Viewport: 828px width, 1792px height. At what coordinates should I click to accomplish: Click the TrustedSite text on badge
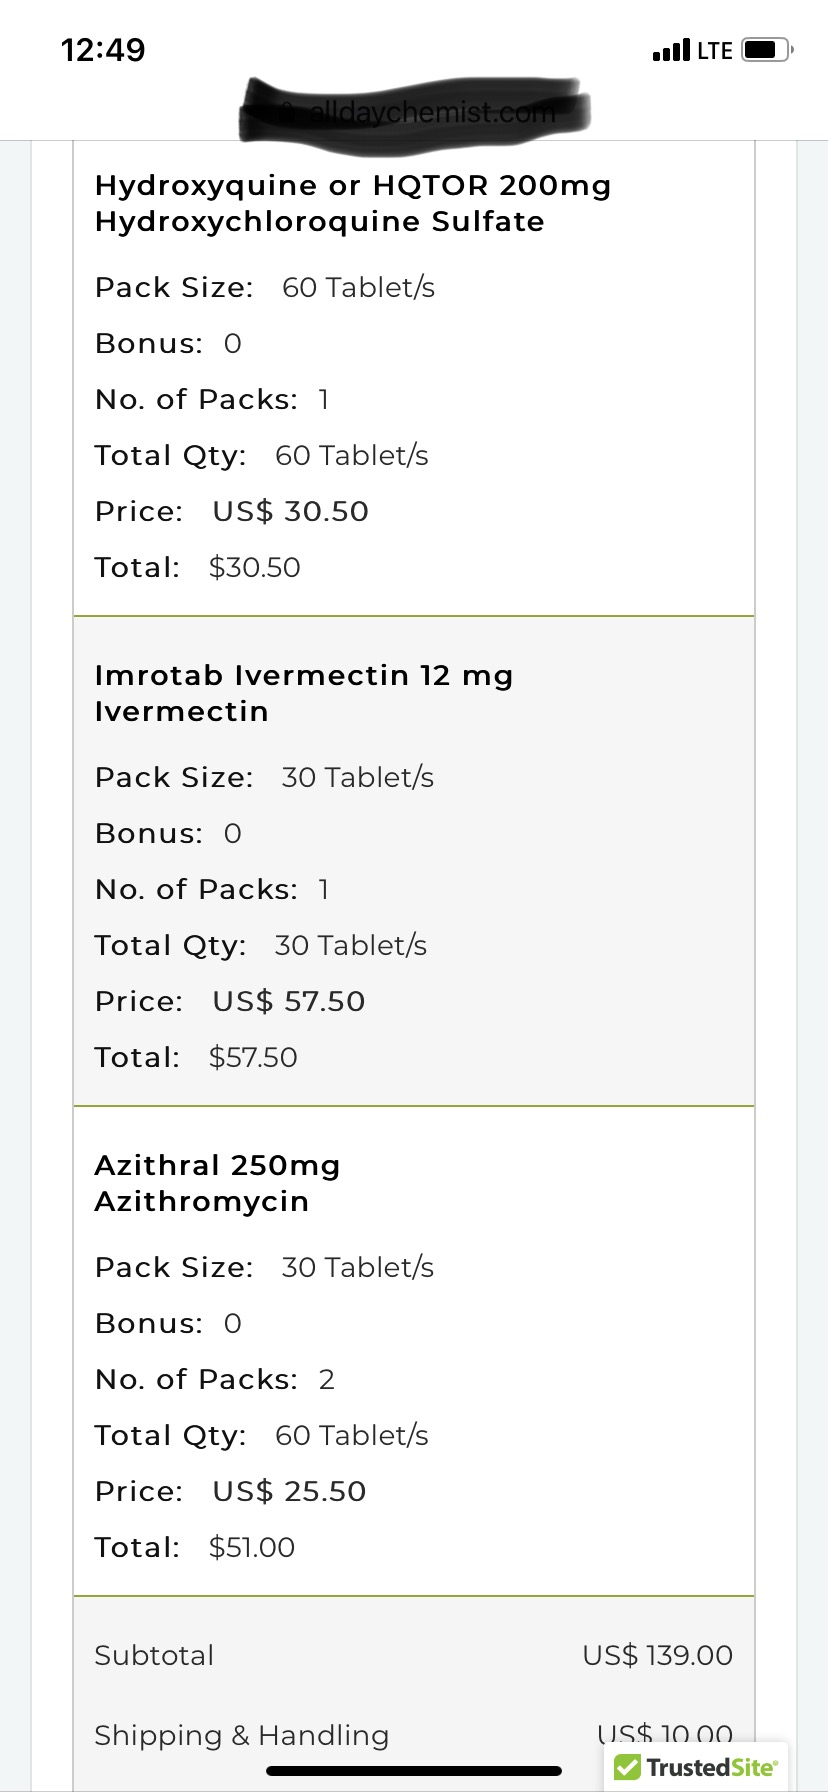(711, 1767)
